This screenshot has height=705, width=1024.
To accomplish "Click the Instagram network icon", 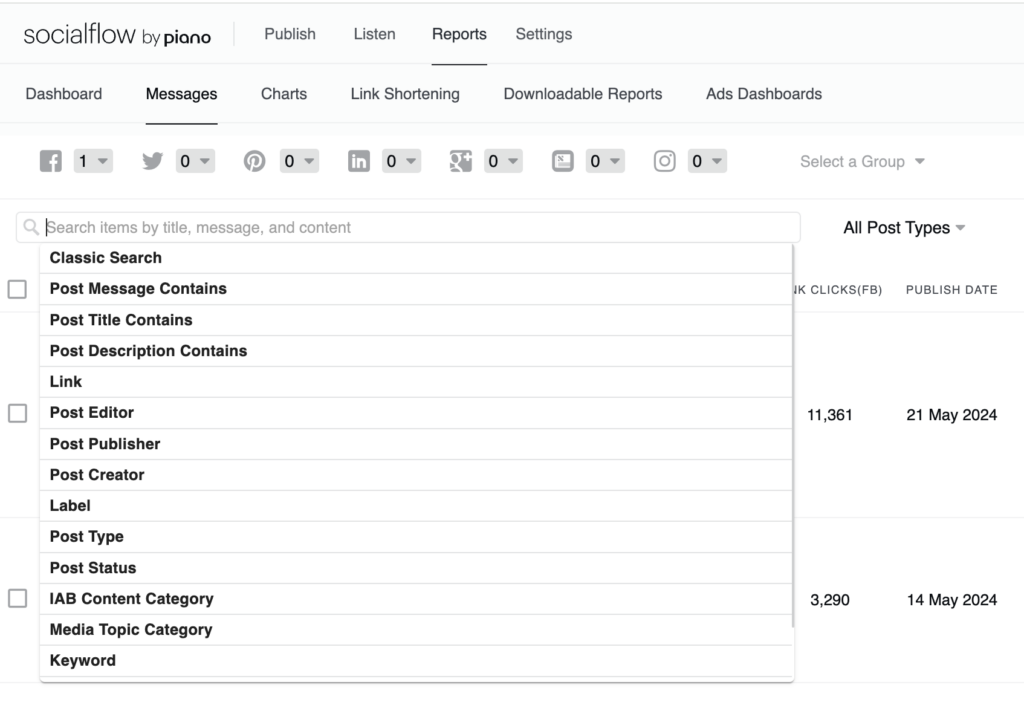I will point(665,161).
